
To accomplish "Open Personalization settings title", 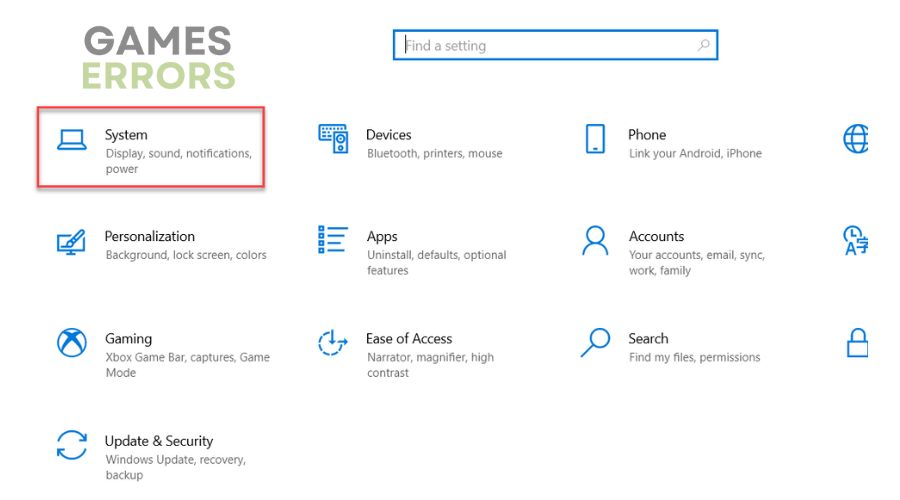I will [x=149, y=237].
